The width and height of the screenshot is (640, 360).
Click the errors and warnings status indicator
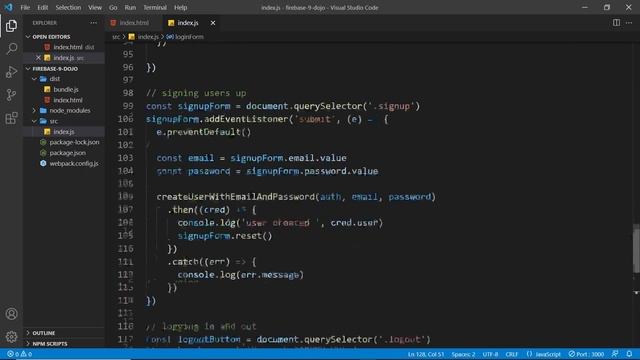click(19, 354)
